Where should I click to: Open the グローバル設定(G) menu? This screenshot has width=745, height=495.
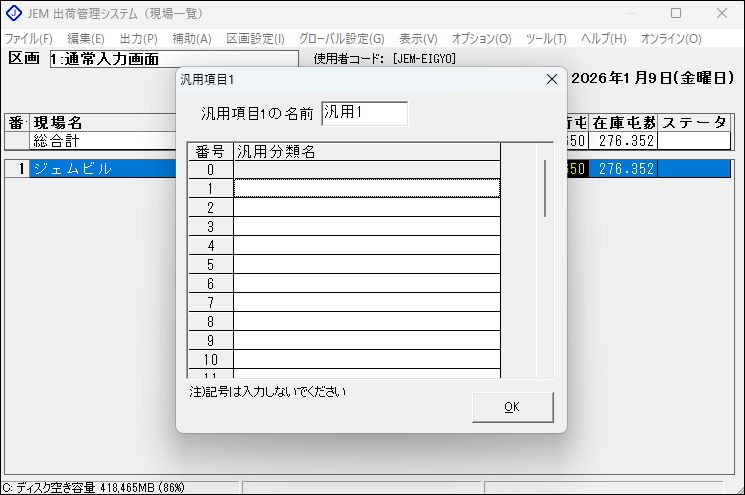[x=341, y=38]
